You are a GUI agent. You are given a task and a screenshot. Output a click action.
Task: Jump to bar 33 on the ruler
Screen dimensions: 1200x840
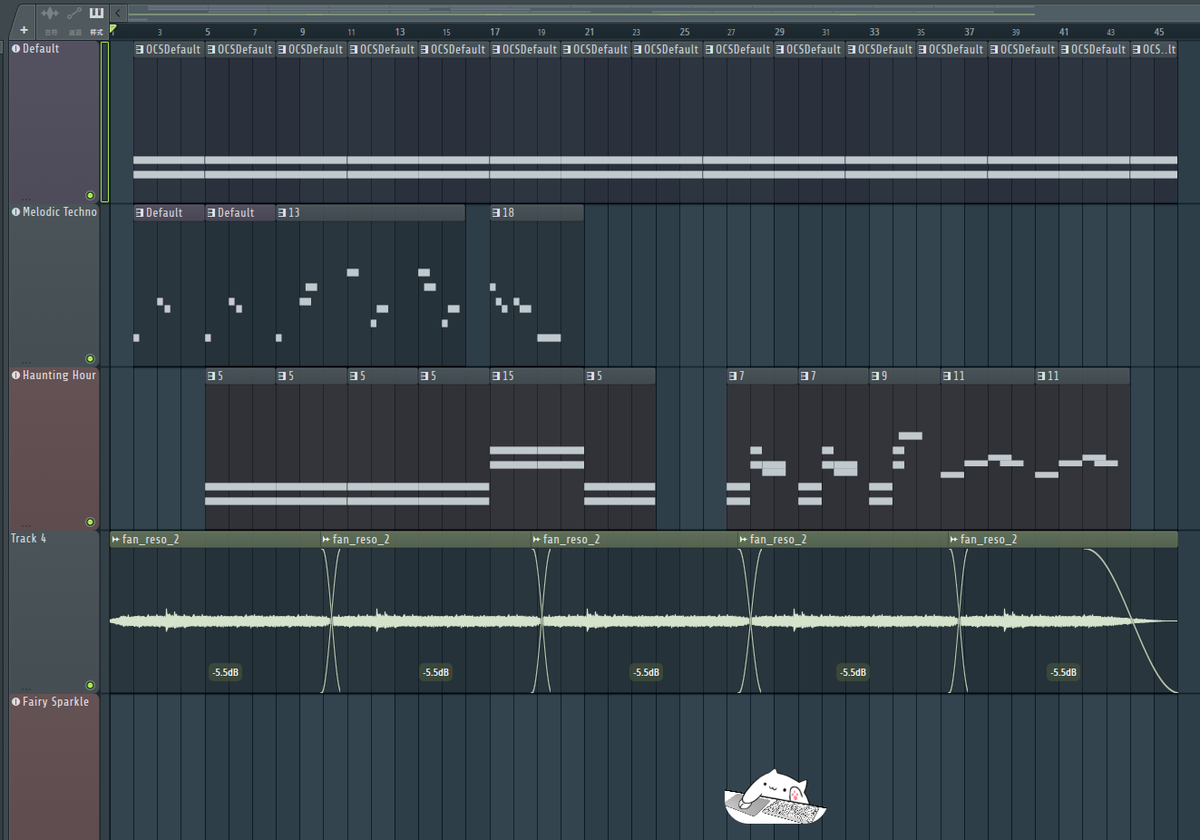875,32
